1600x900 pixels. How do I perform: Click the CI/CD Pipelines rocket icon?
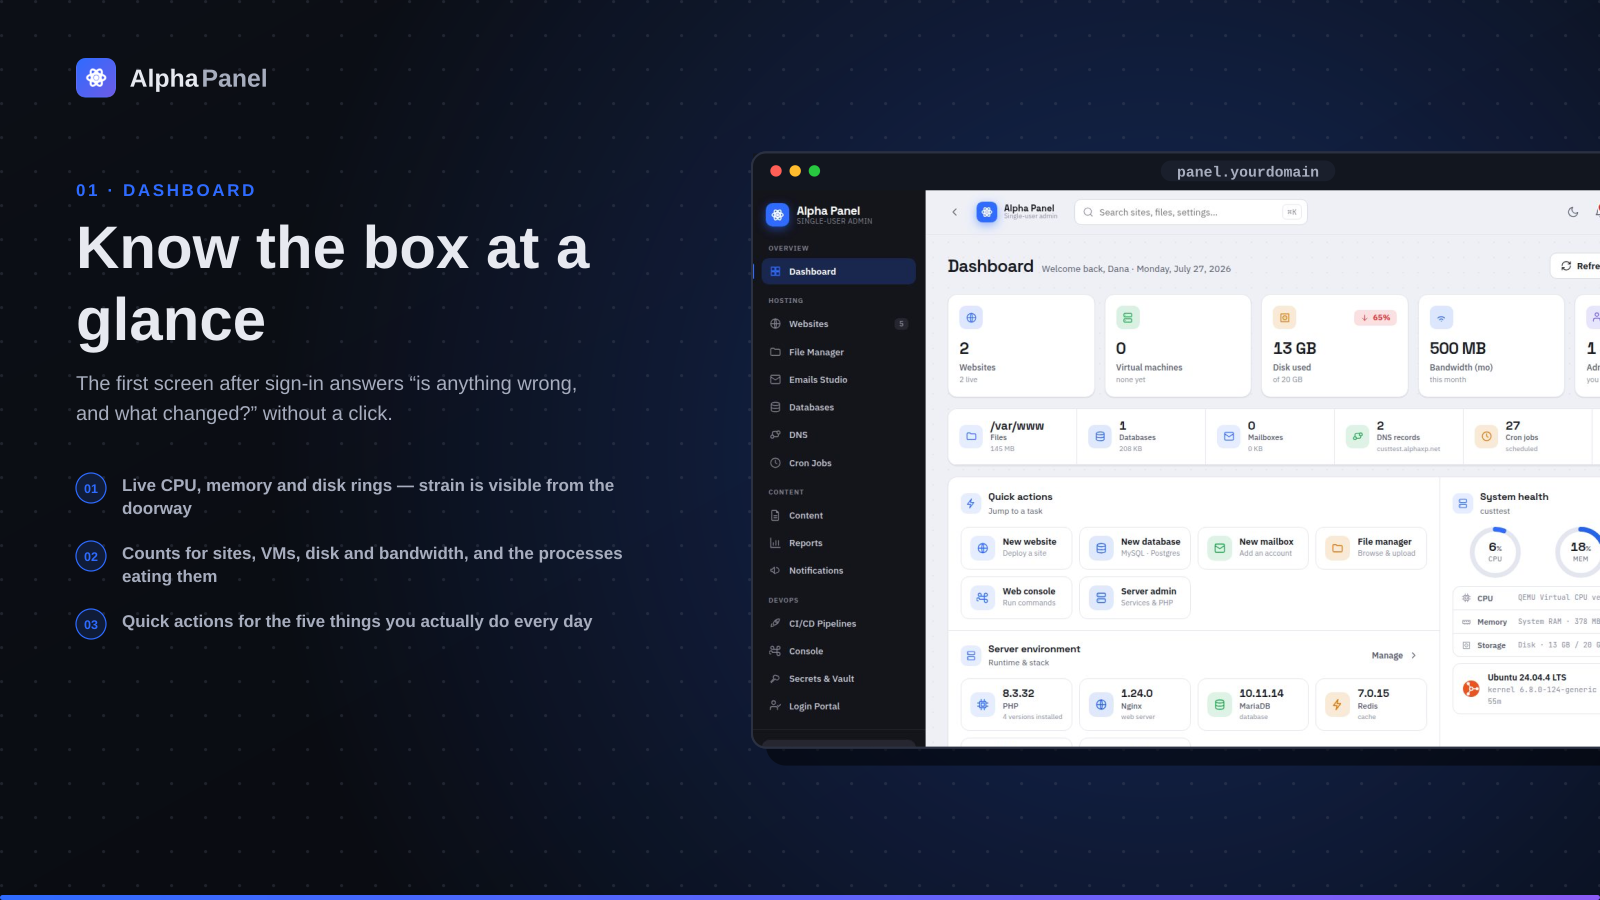(x=775, y=623)
